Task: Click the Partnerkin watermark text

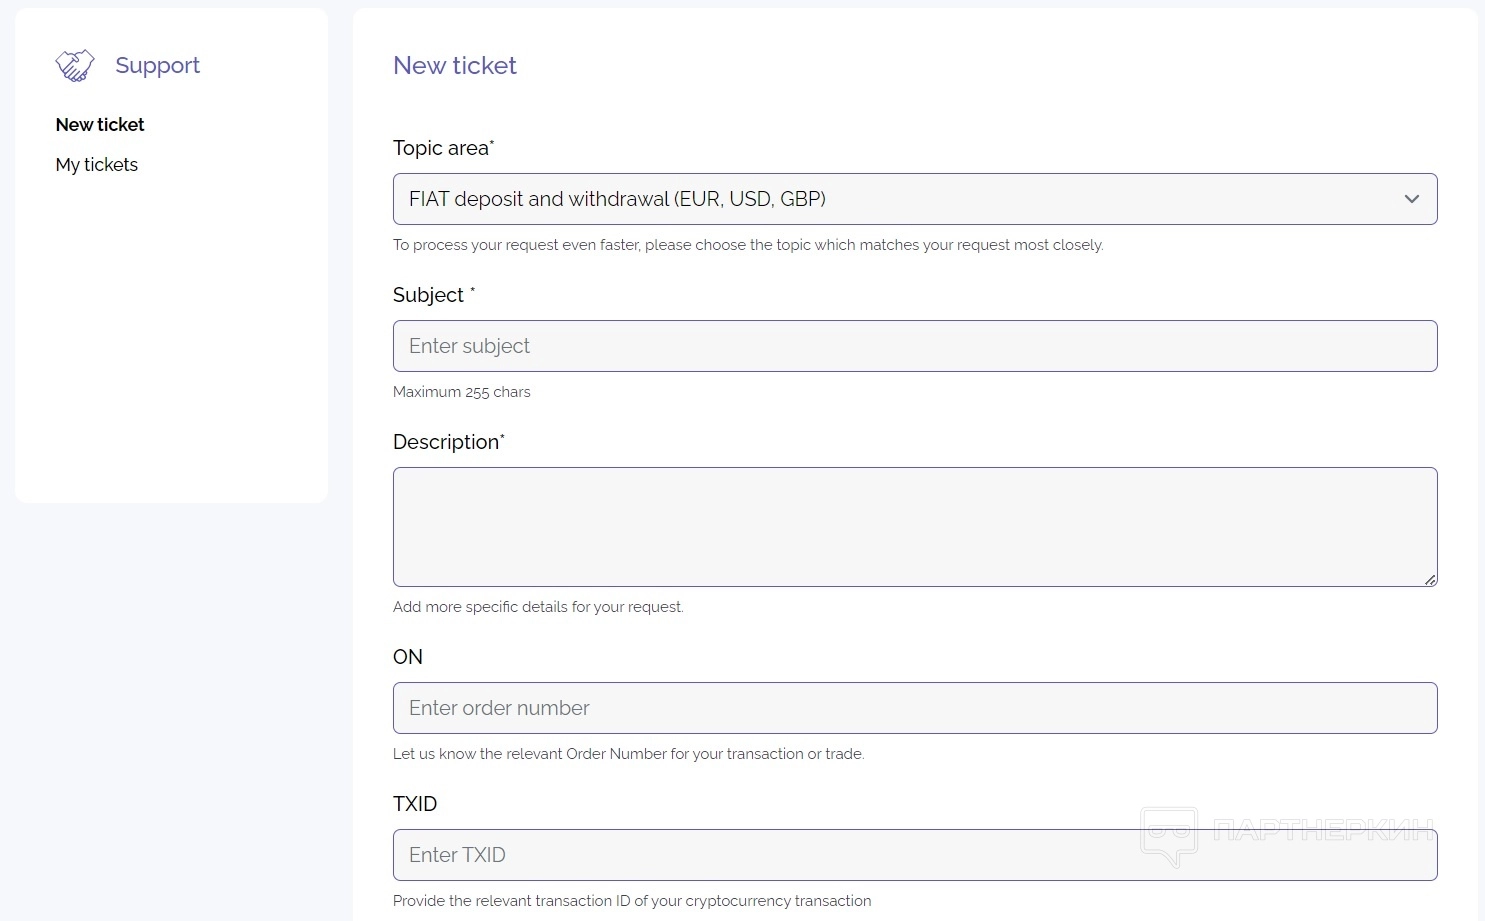Action: point(1322,830)
